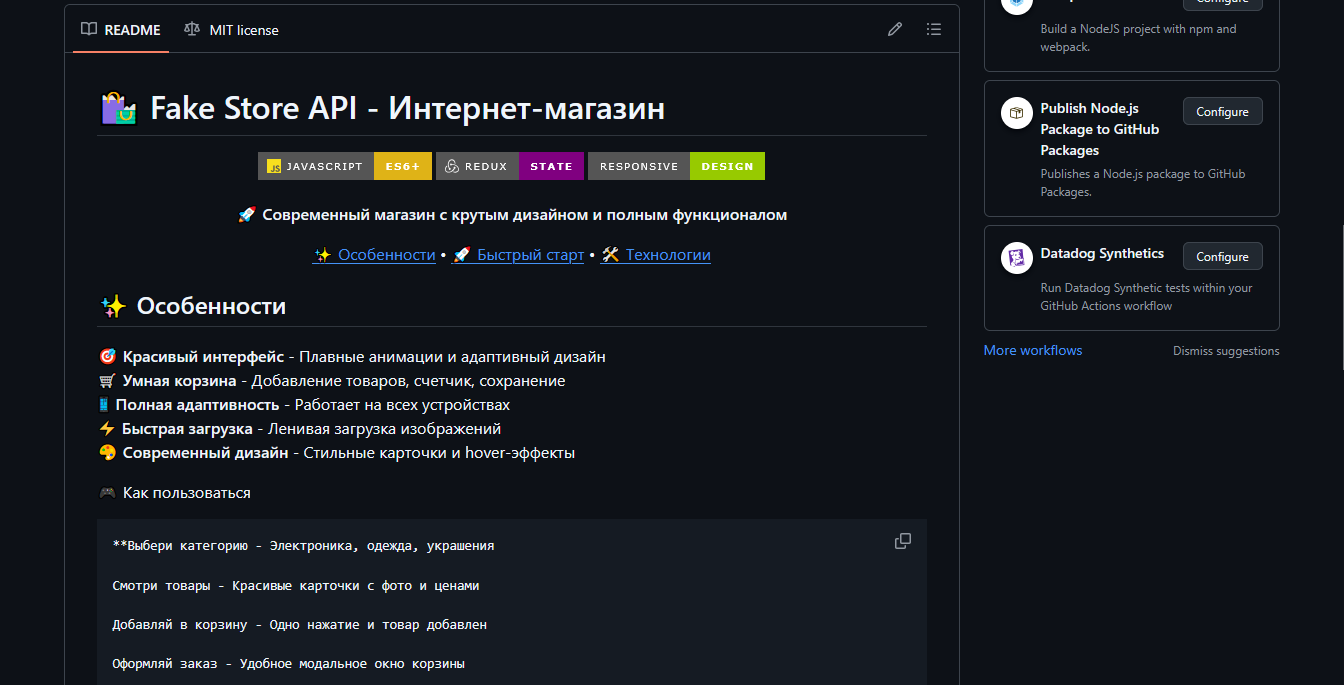Copy the code block using copy icon
Image resolution: width=1344 pixels, height=685 pixels.
click(902, 540)
